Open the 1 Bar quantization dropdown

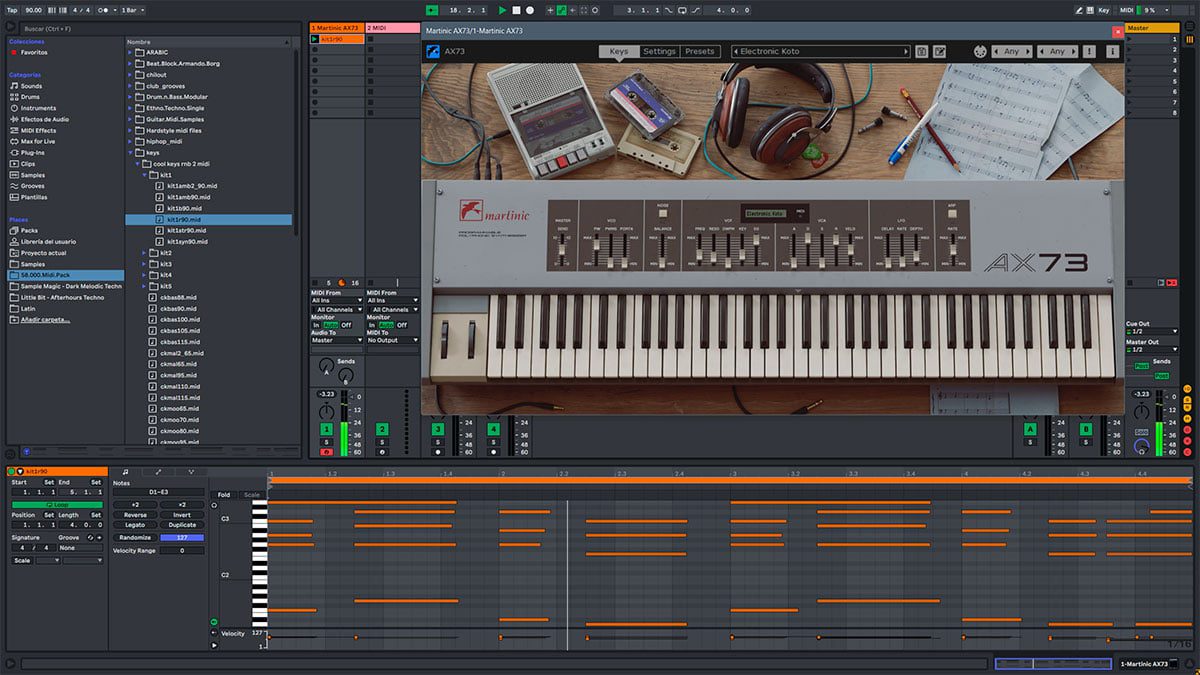click(x=131, y=10)
